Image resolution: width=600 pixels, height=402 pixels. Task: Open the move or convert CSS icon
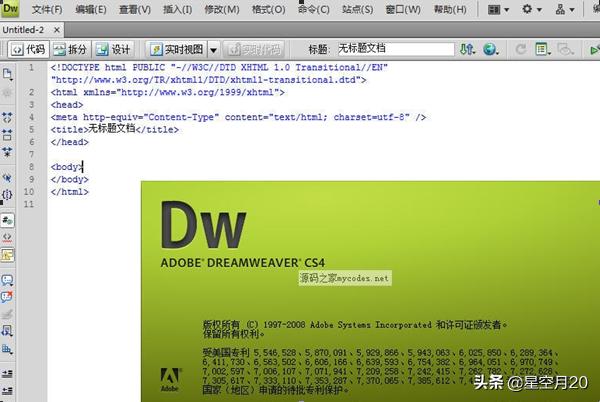pyautogui.click(x=7, y=348)
